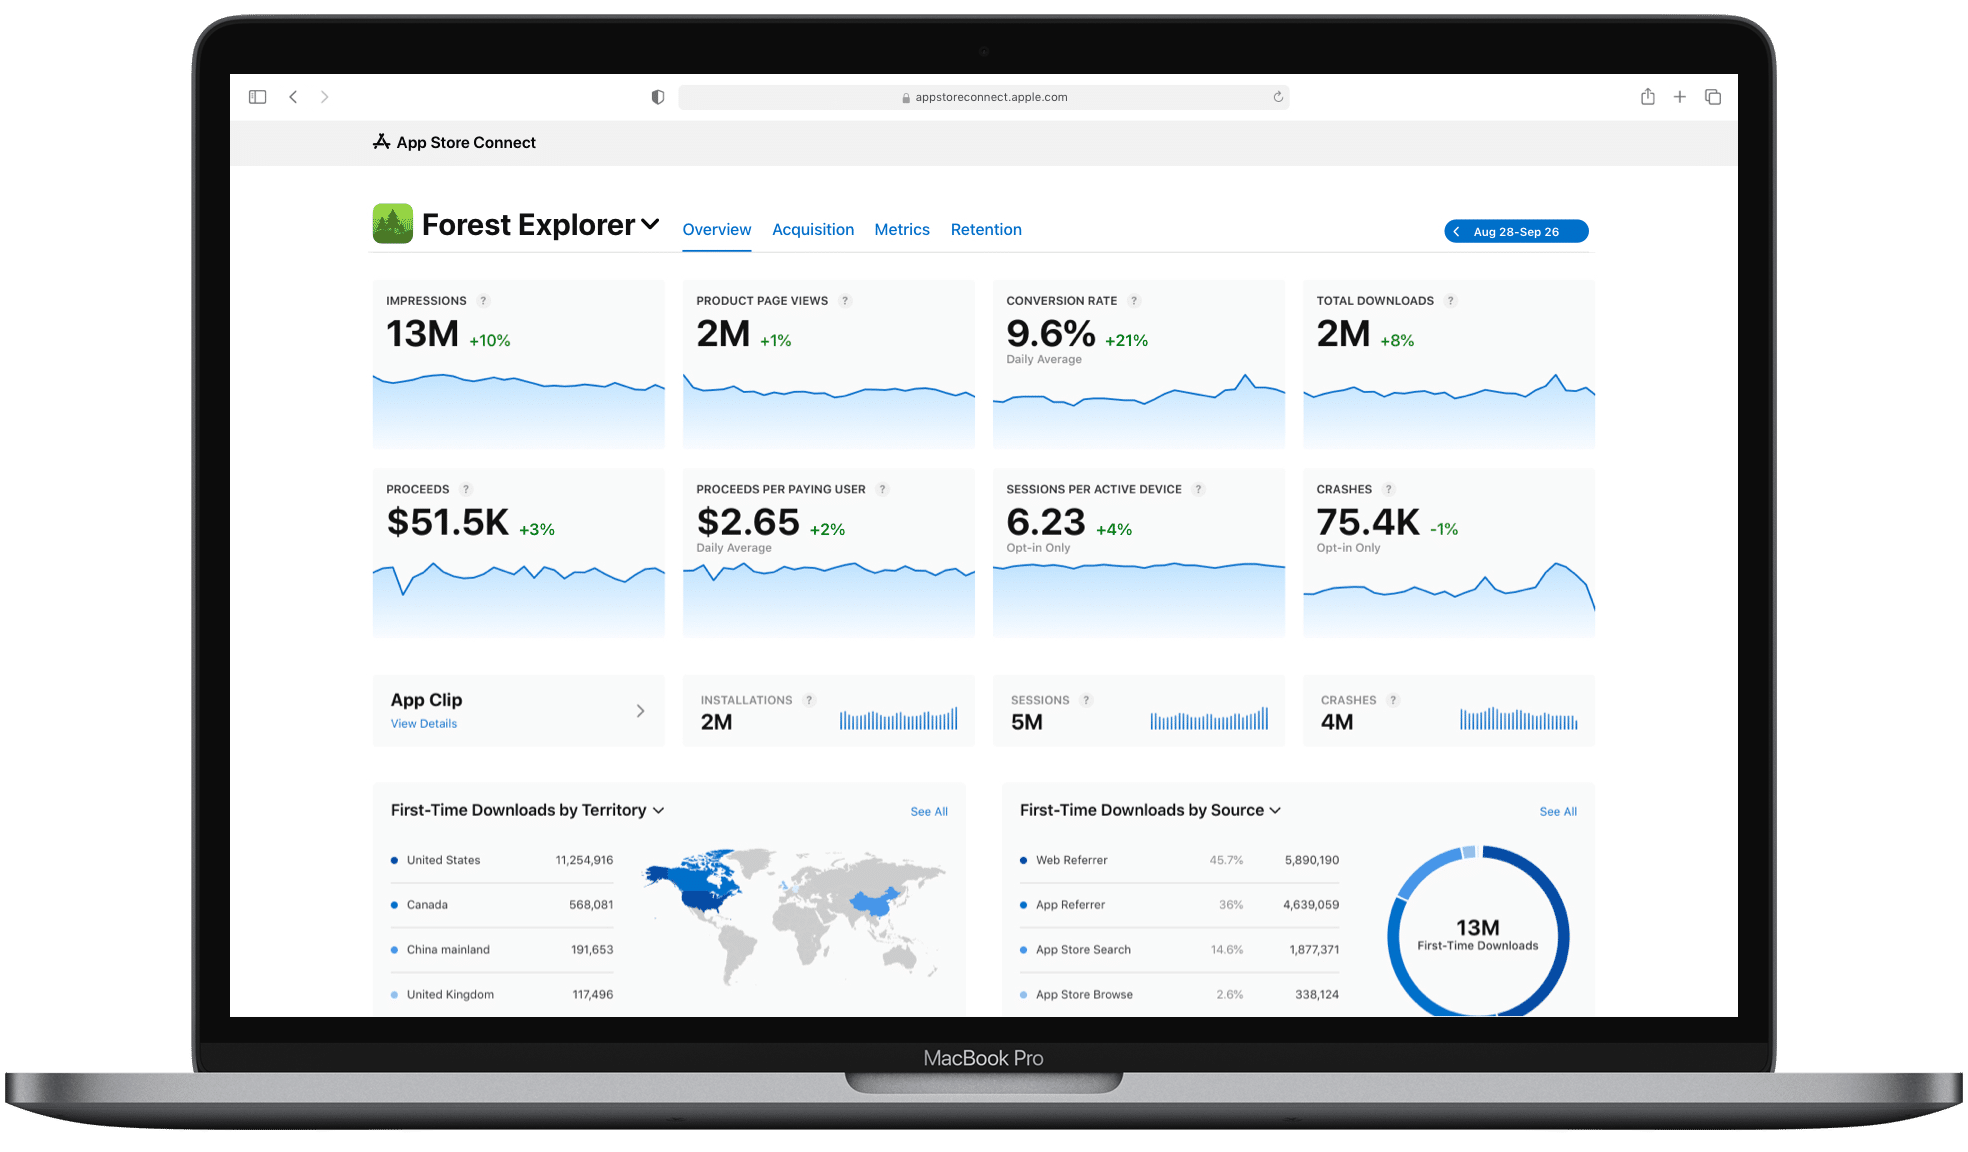The height and width of the screenshot is (1152, 1968).
Task: Switch to the Metrics tab
Action: pos(902,230)
